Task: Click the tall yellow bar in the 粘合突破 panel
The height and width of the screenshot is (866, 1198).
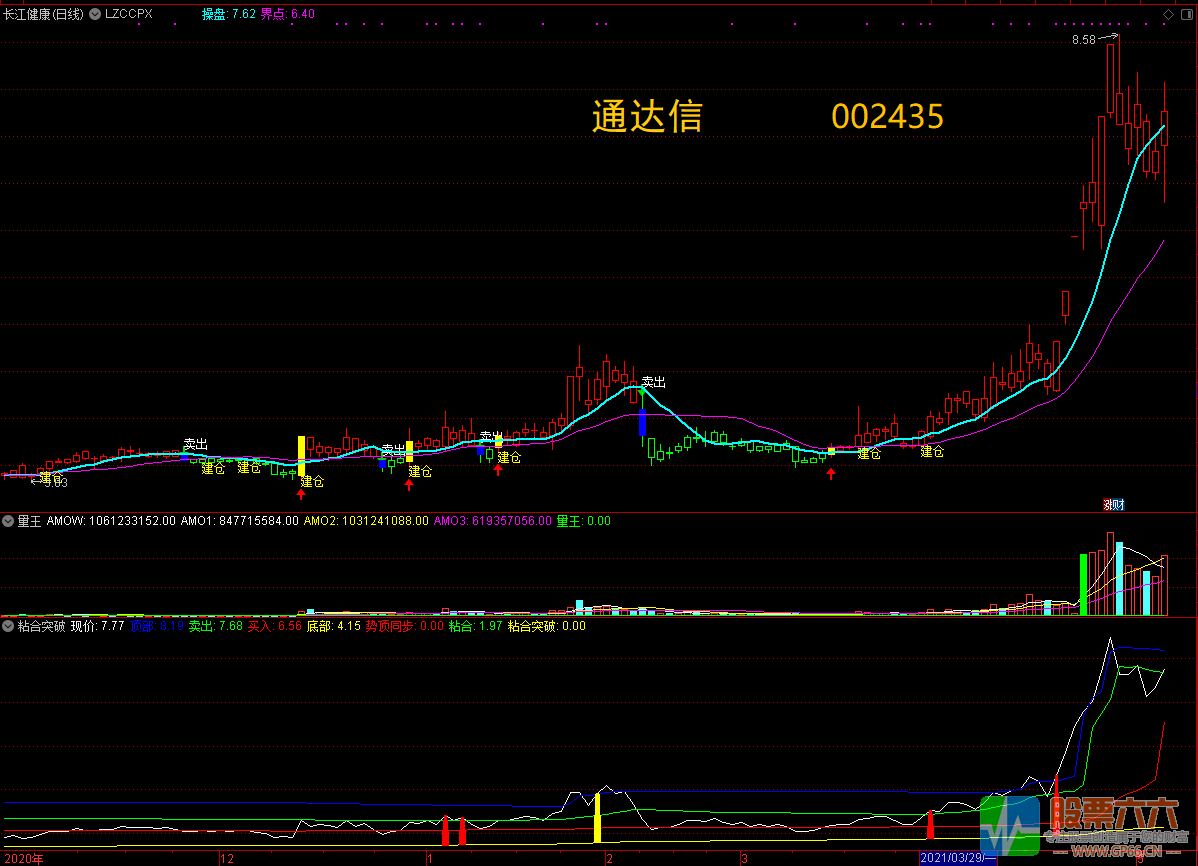Action: pyautogui.click(x=597, y=818)
